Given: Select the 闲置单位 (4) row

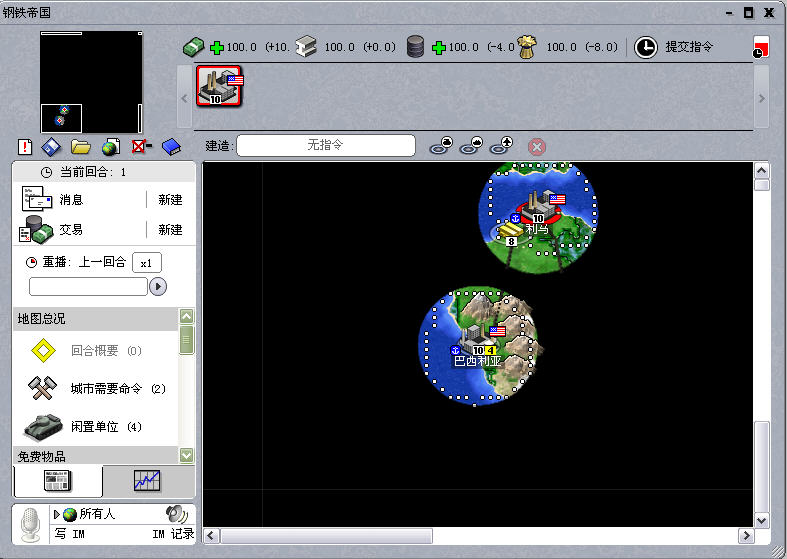Looking at the screenshot, I should coord(95,427).
